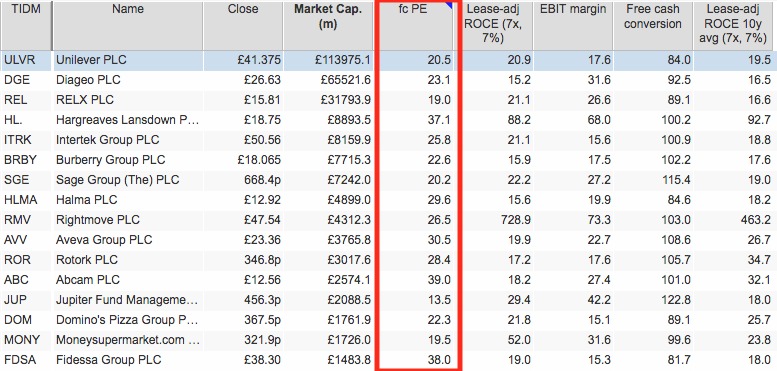
Task: Click the Free cash conversion column header
Action: tap(653, 25)
